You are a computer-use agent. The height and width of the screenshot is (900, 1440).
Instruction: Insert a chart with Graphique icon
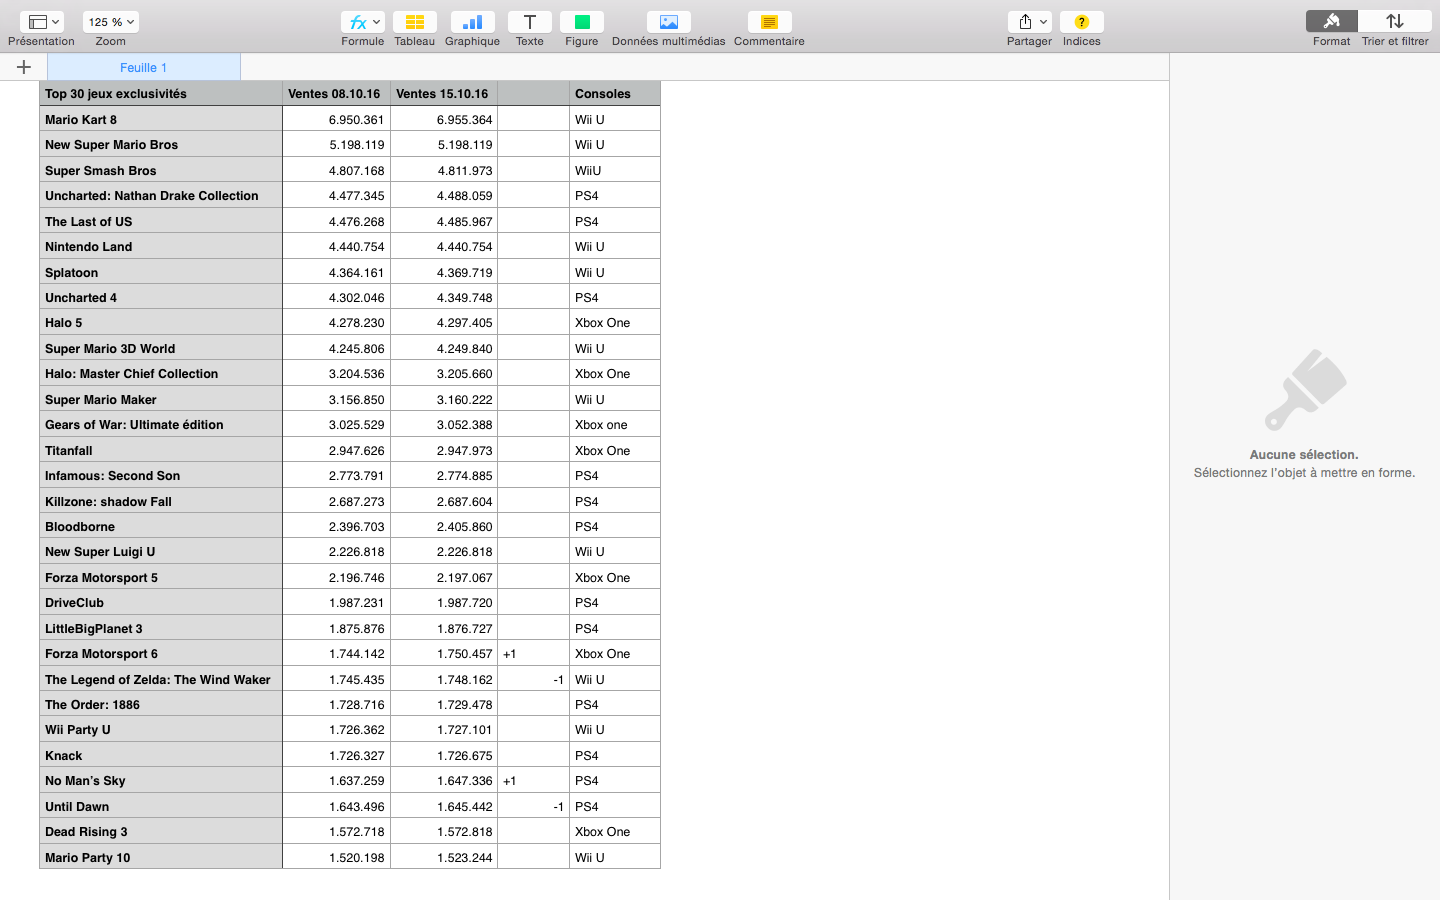472,22
